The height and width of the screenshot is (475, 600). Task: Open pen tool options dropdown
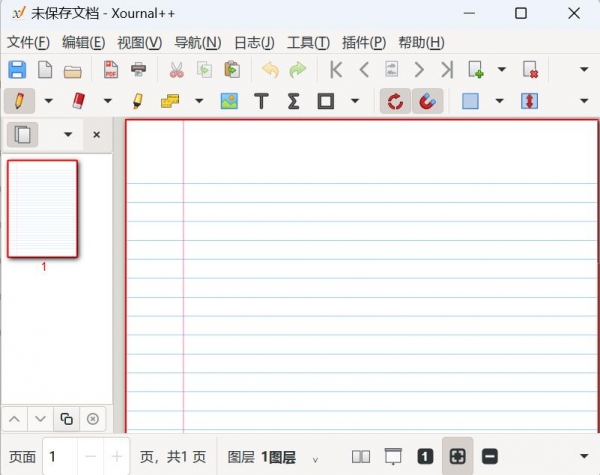click(49, 101)
